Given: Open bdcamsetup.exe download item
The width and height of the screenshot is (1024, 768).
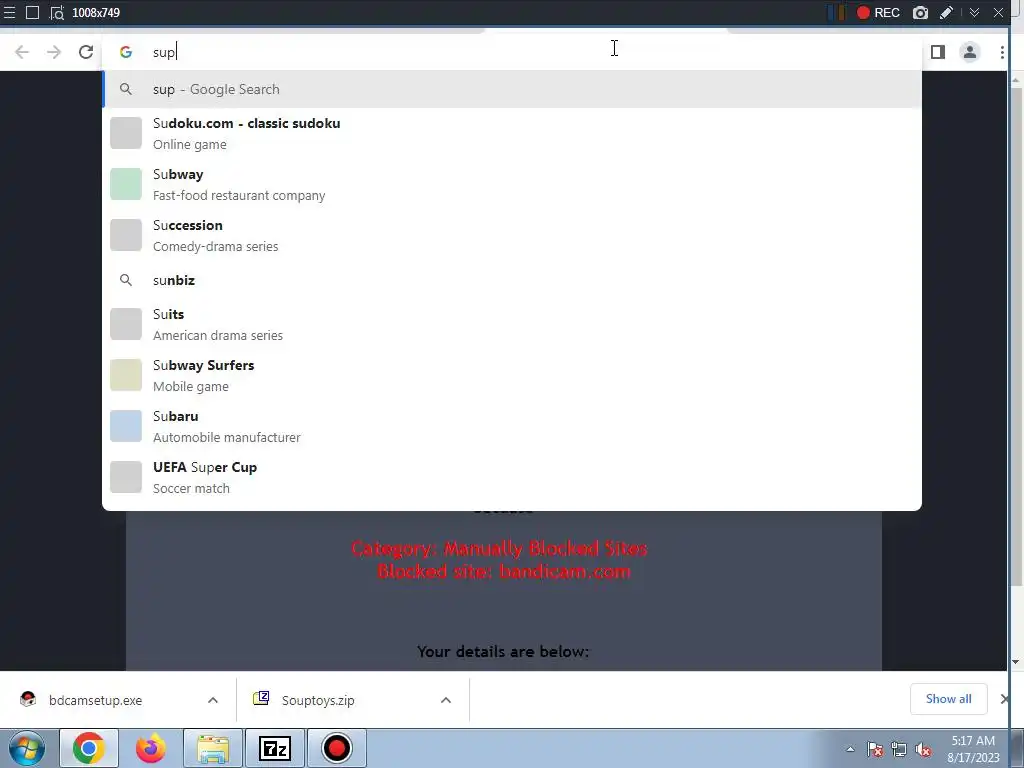Looking at the screenshot, I should pyautogui.click(x=95, y=700).
